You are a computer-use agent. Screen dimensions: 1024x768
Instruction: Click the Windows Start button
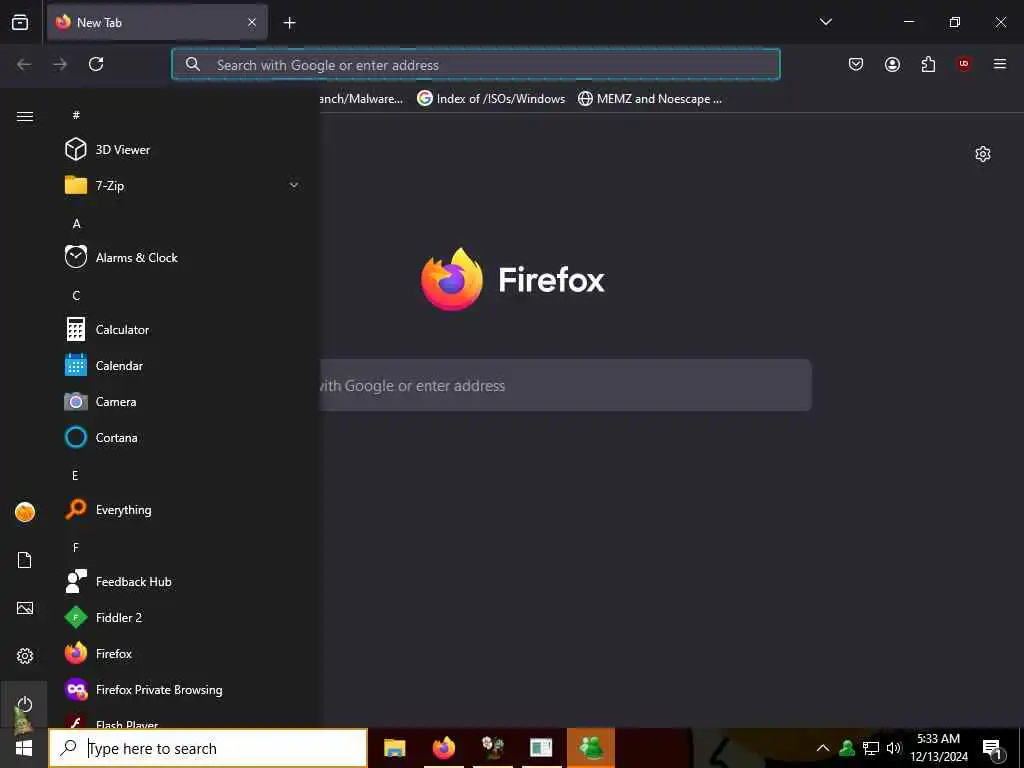[24, 748]
